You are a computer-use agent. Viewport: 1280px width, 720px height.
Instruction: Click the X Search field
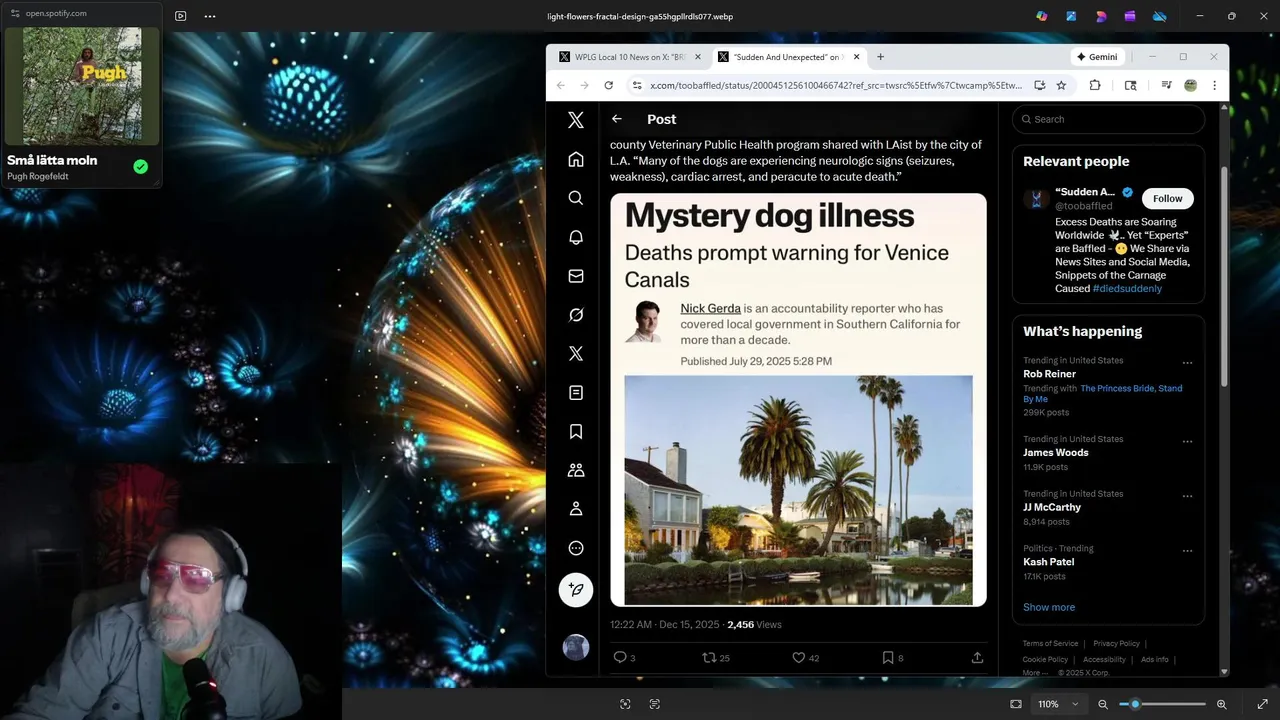[x=1108, y=119]
